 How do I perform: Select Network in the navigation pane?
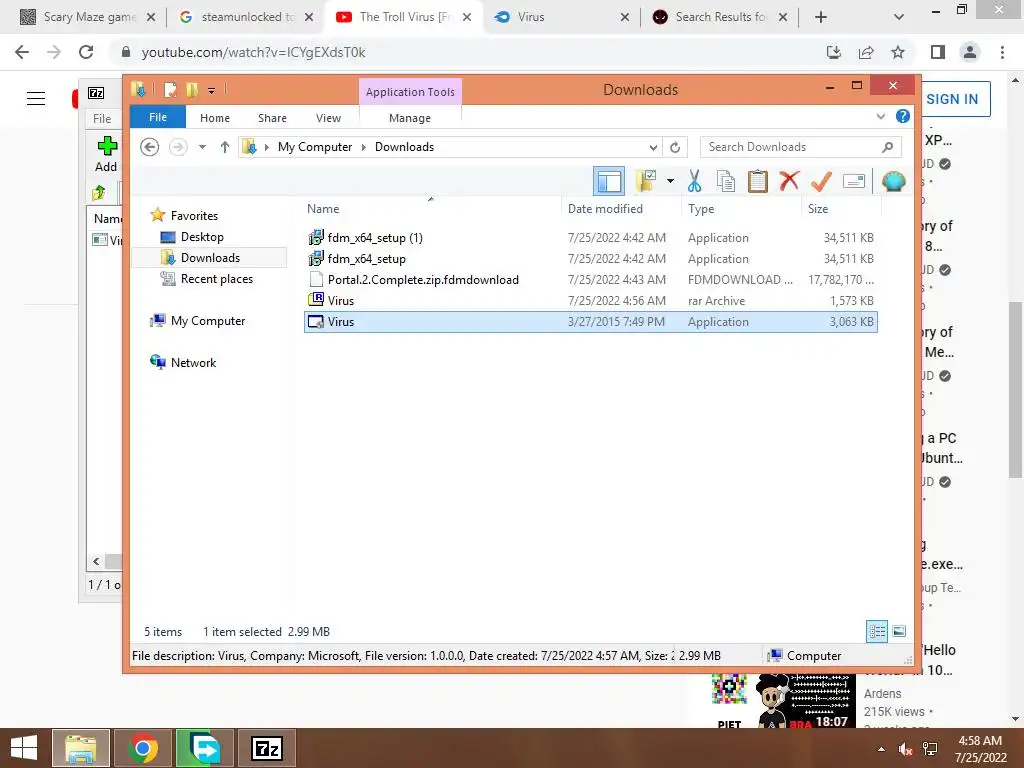coord(193,362)
